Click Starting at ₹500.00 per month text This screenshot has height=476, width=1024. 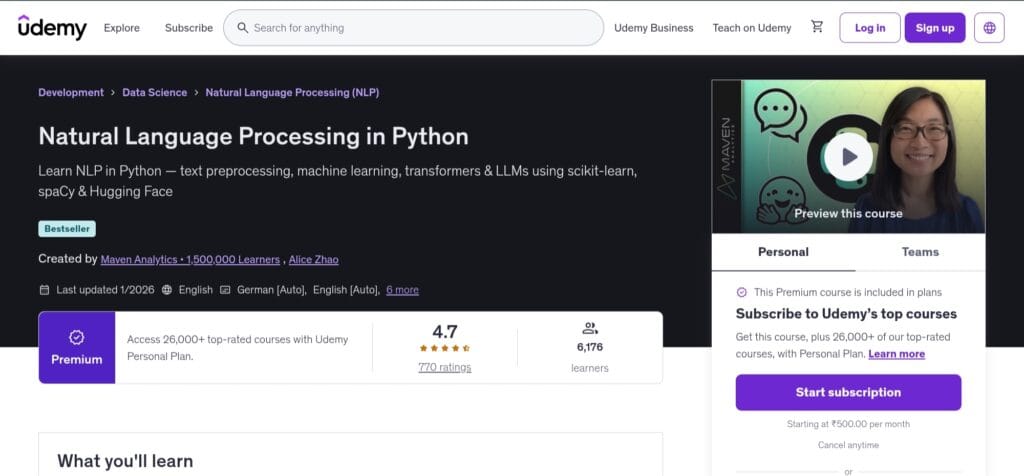[848, 424]
